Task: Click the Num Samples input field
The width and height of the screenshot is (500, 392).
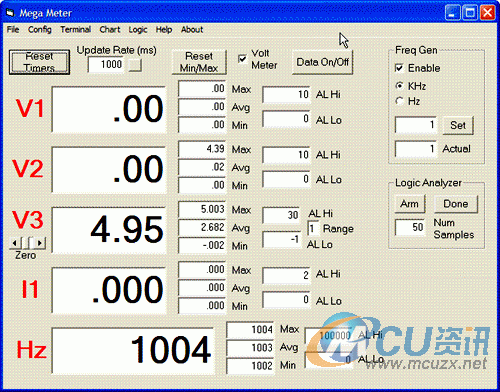Action: pyautogui.click(x=410, y=227)
